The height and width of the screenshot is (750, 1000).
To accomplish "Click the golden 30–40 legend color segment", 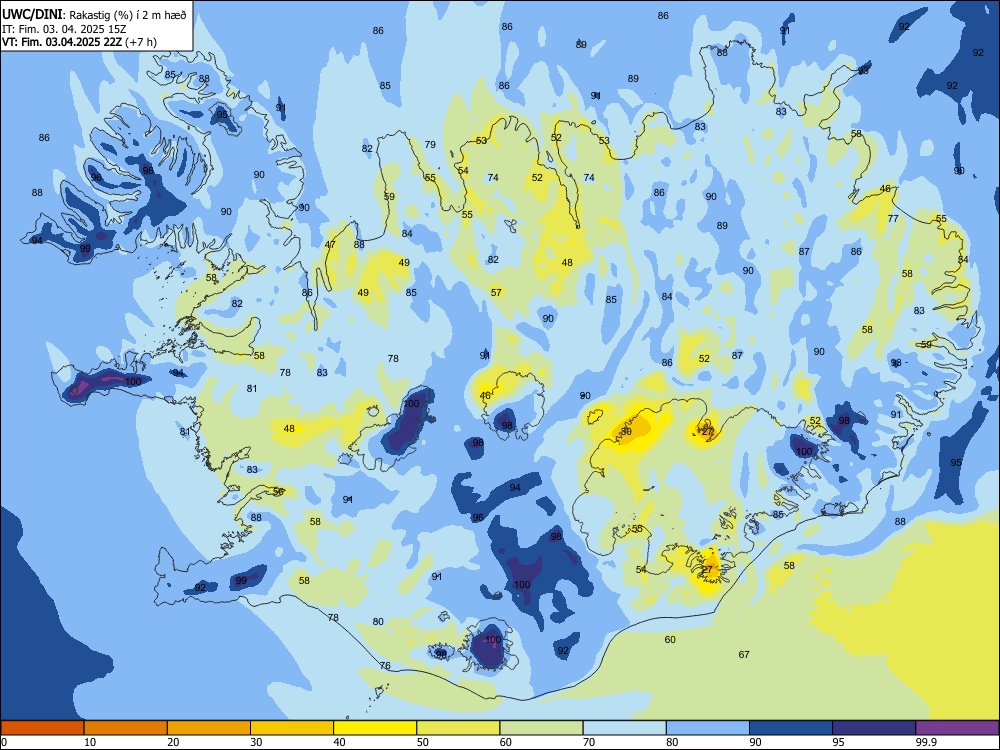I will tap(292, 728).
